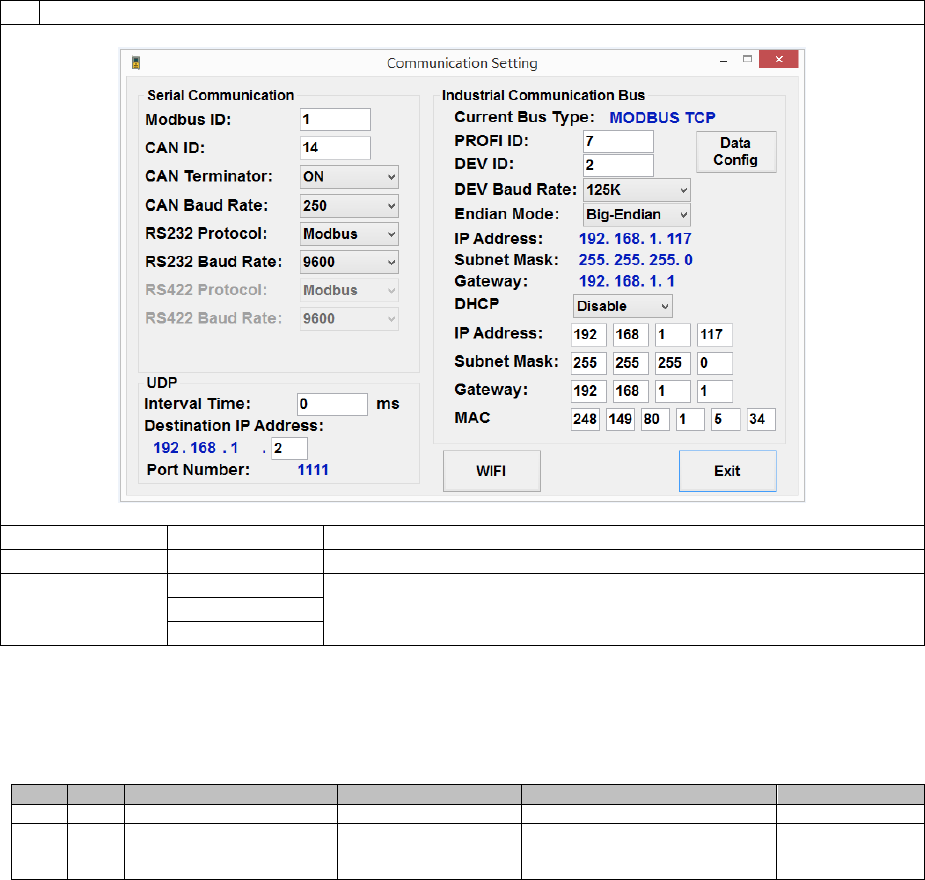The height and width of the screenshot is (880, 925).
Task: Open the CAN Terminator dropdown
Action: (x=349, y=177)
